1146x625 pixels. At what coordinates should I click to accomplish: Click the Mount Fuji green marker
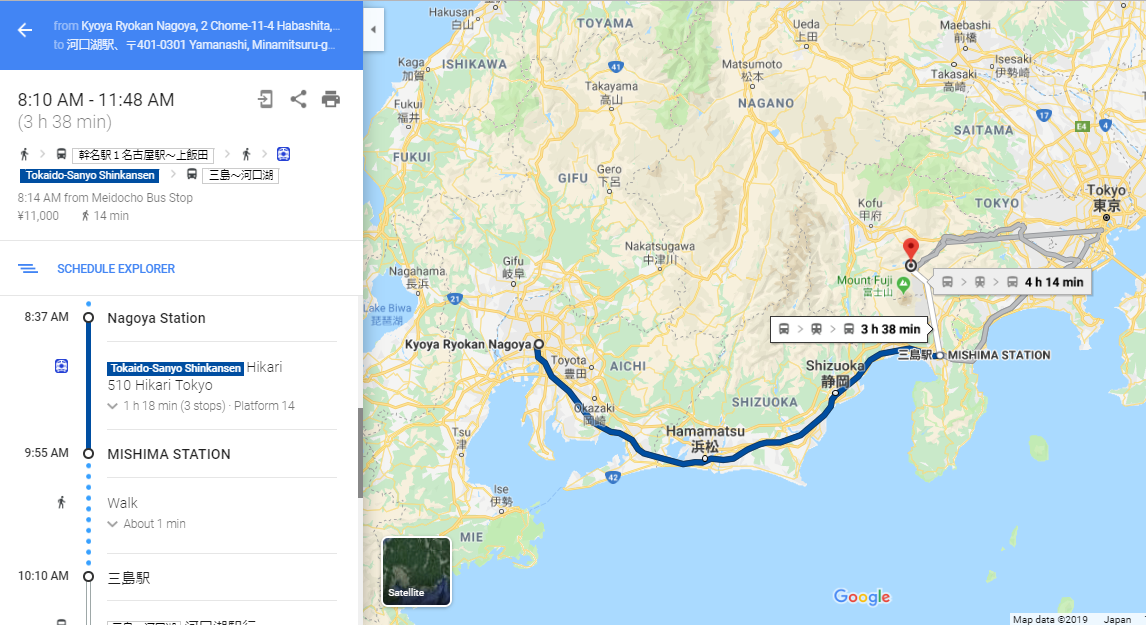click(904, 283)
